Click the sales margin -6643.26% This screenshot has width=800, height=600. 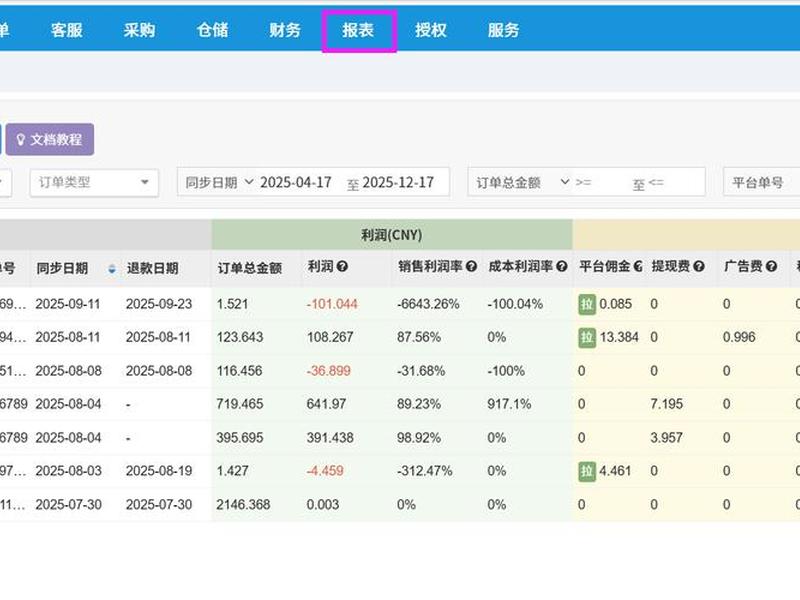428,304
